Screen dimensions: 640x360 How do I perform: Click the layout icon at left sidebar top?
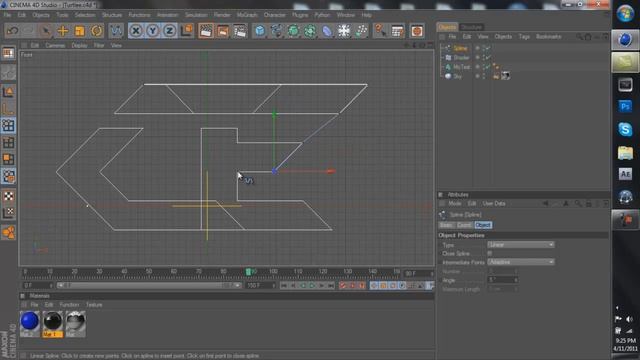pyautogui.click(x=8, y=53)
